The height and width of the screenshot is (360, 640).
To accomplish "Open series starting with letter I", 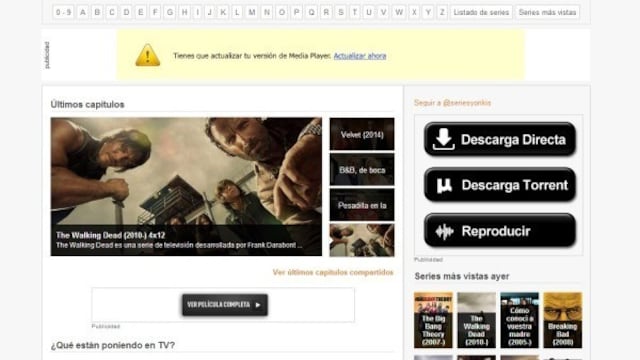I will [198, 12].
